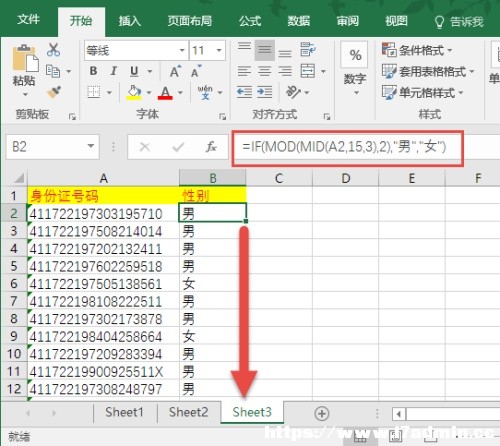Click the add new sheet plus button
This screenshot has width=500, height=446.
[322, 413]
